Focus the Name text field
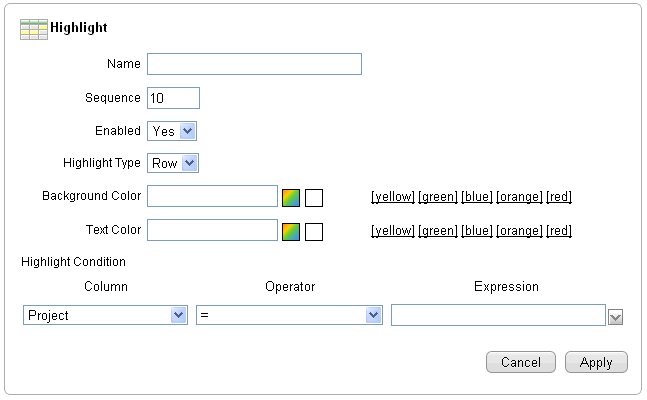 [254, 65]
